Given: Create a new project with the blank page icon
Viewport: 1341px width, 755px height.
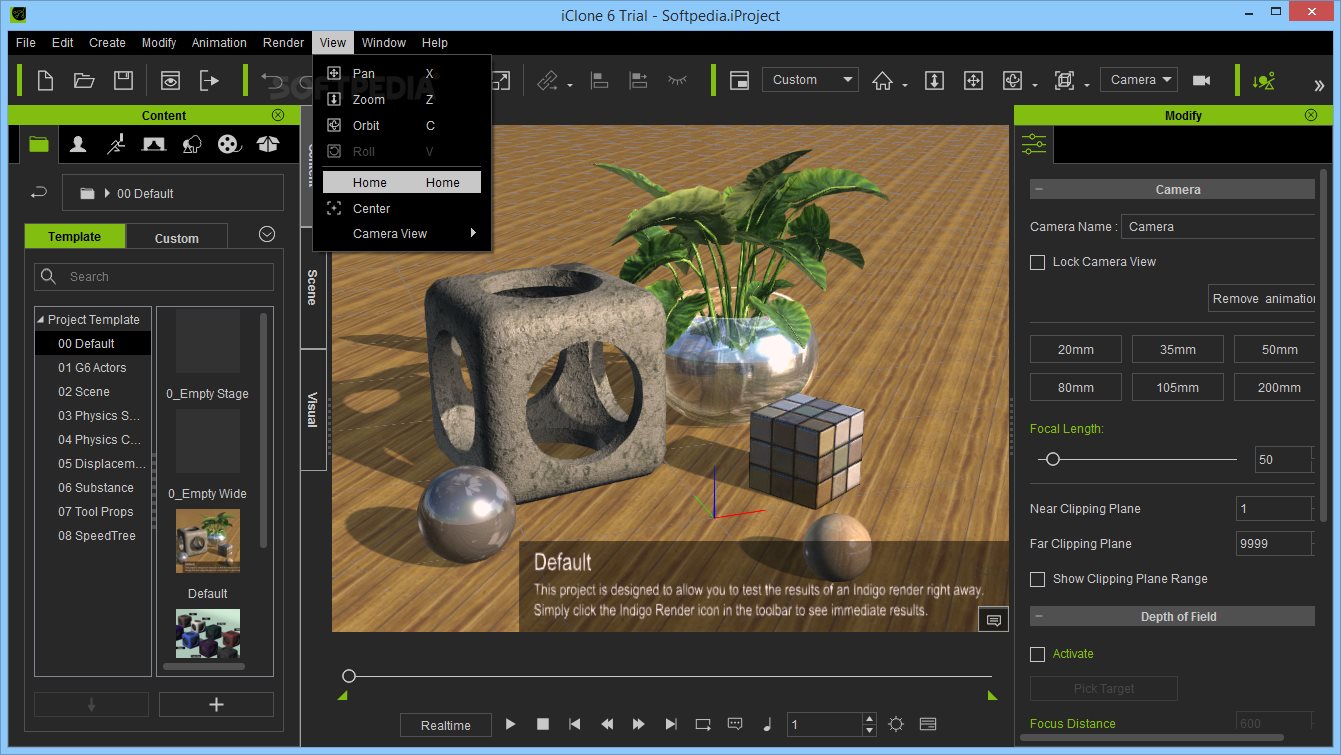Looking at the screenshot, I should tap(45, 80).
